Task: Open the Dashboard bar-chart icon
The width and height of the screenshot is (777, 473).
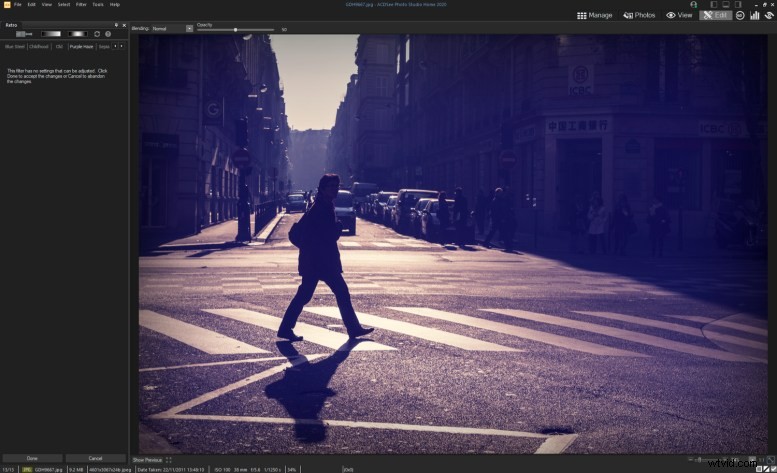Action: (755, 15)
